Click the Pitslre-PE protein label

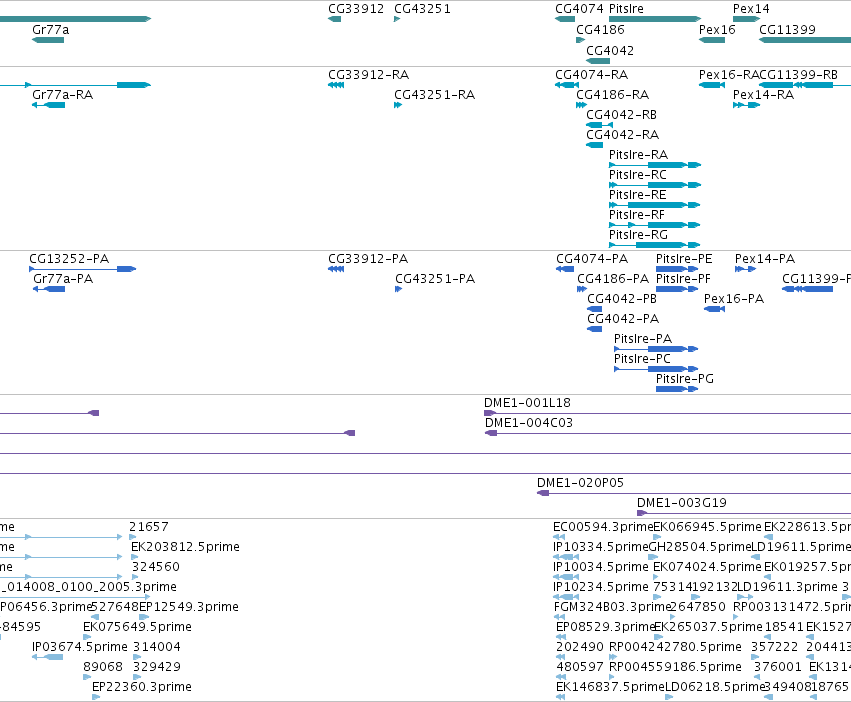click(x=684, y=259)
